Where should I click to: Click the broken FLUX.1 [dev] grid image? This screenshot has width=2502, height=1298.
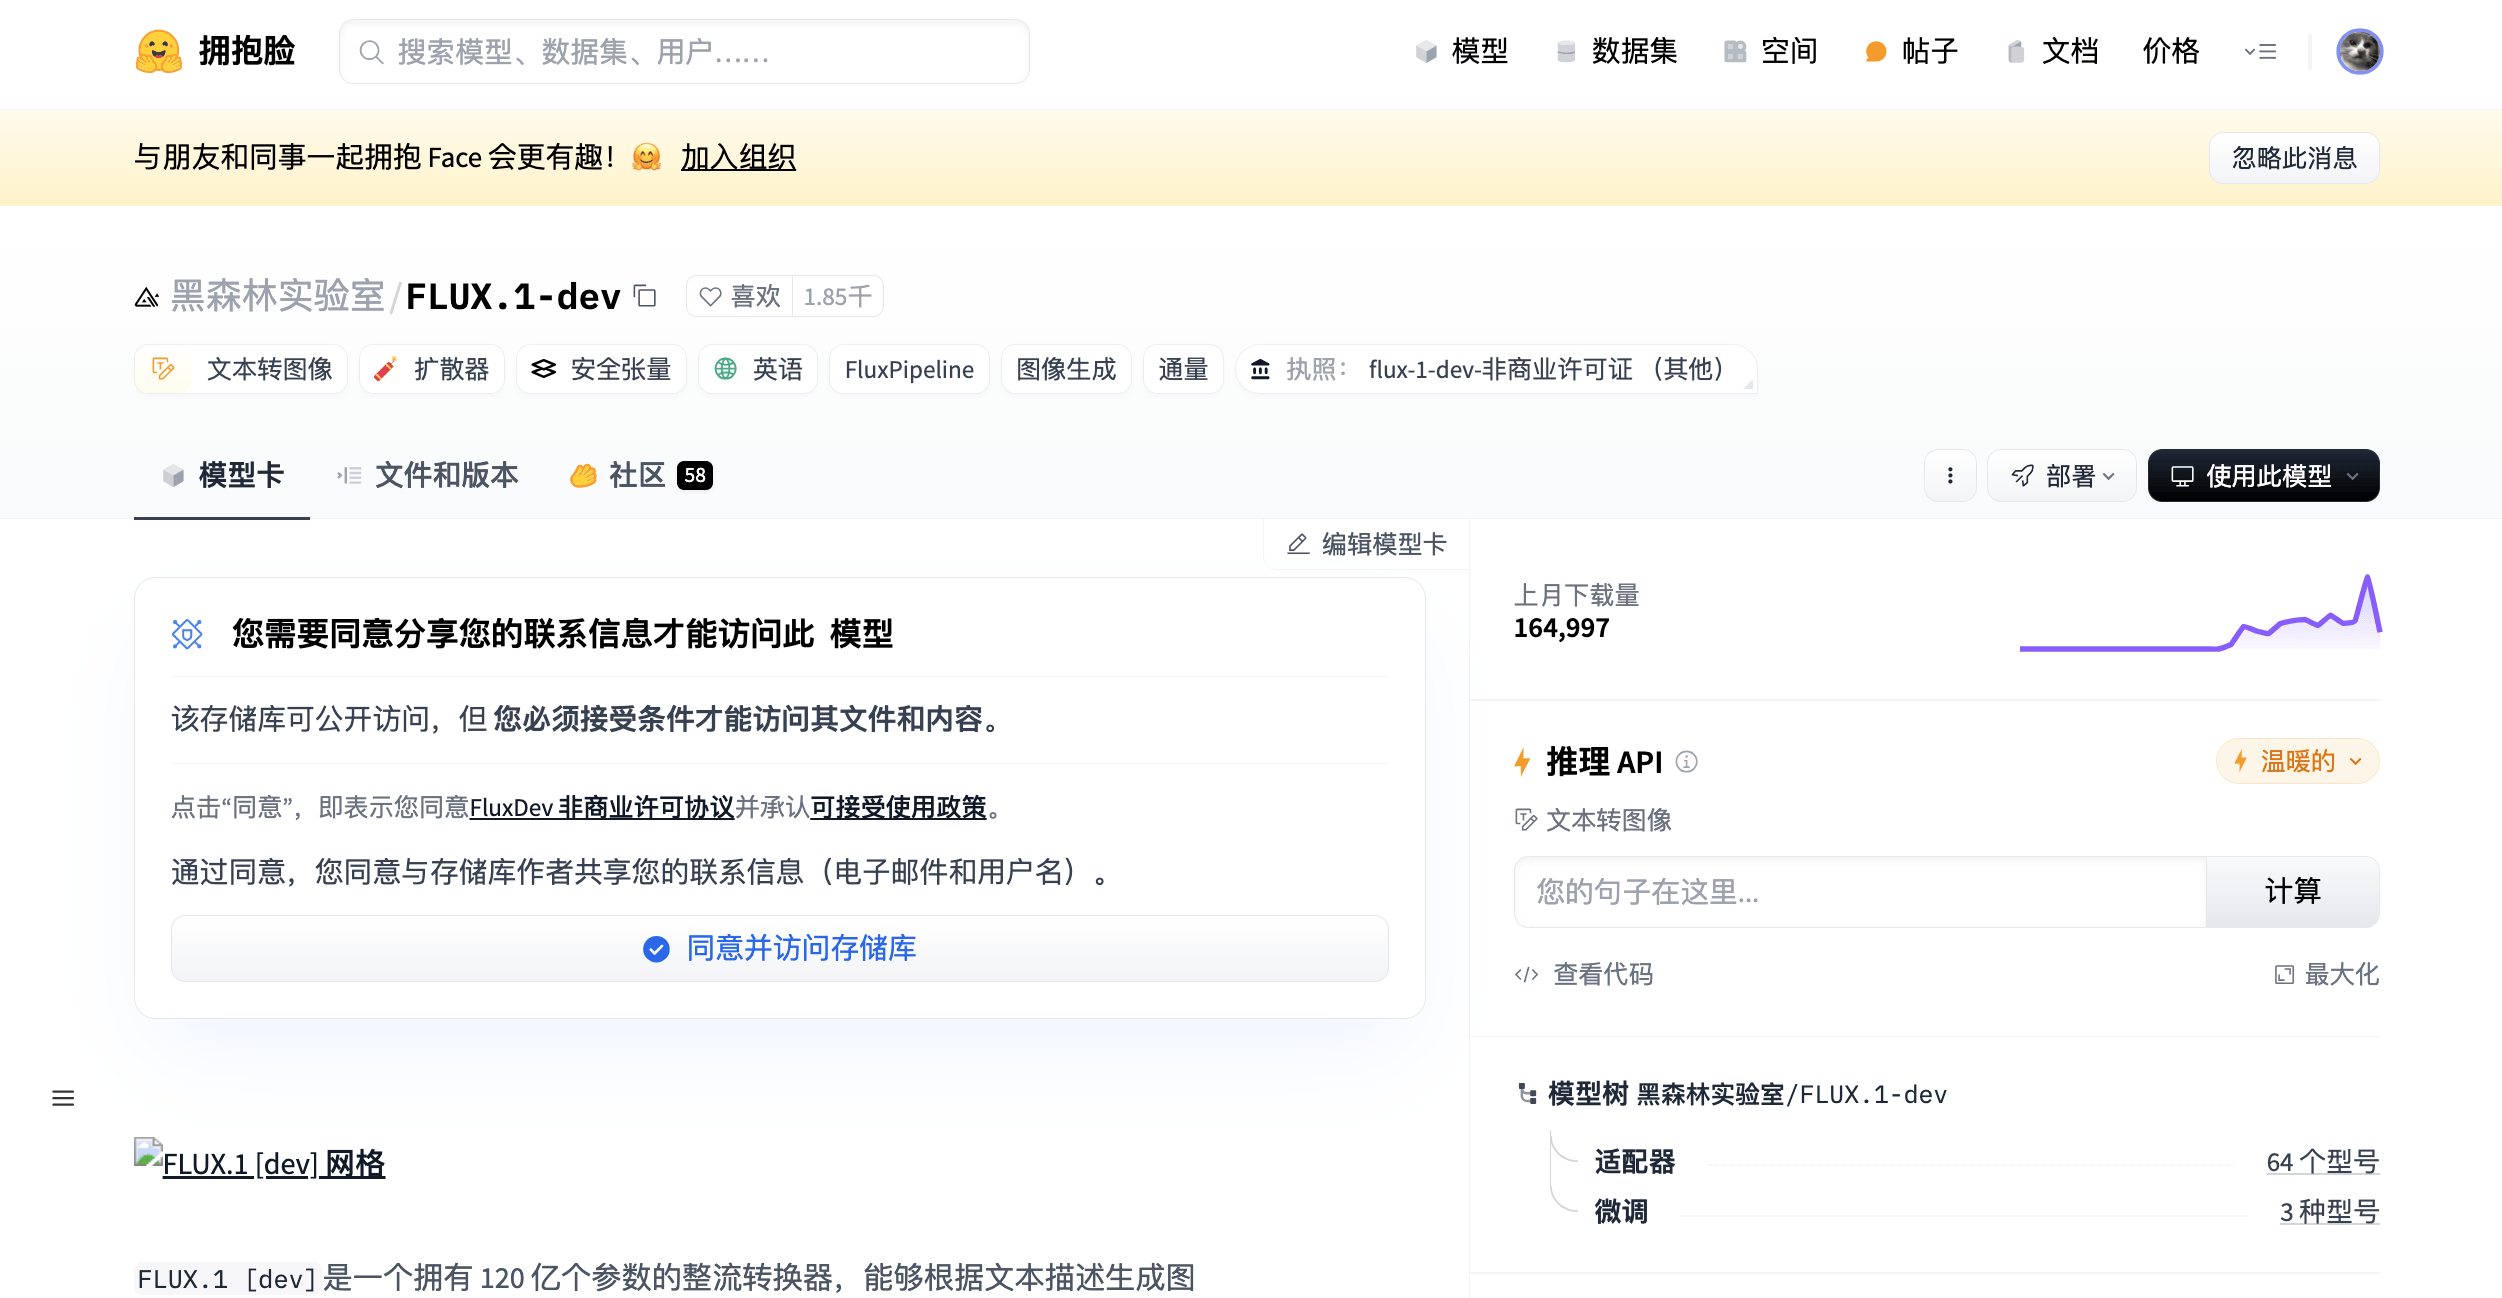click(148, 1153)
